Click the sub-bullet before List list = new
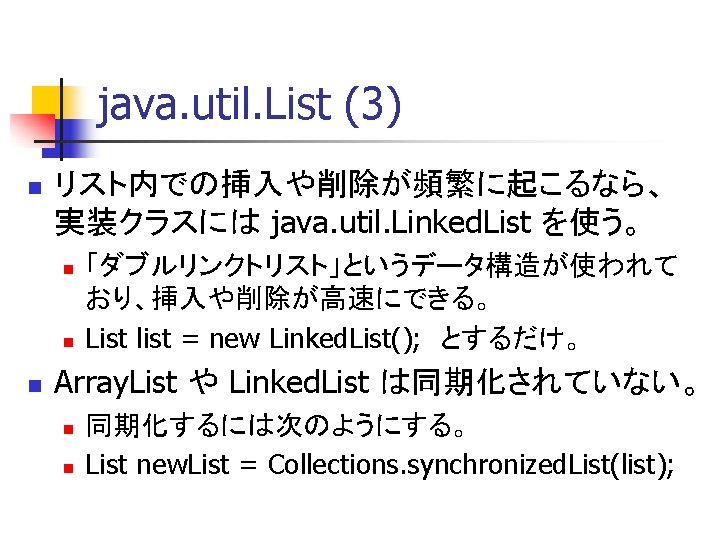The height and width of the screenshot is (540, 720). (67, 341)
